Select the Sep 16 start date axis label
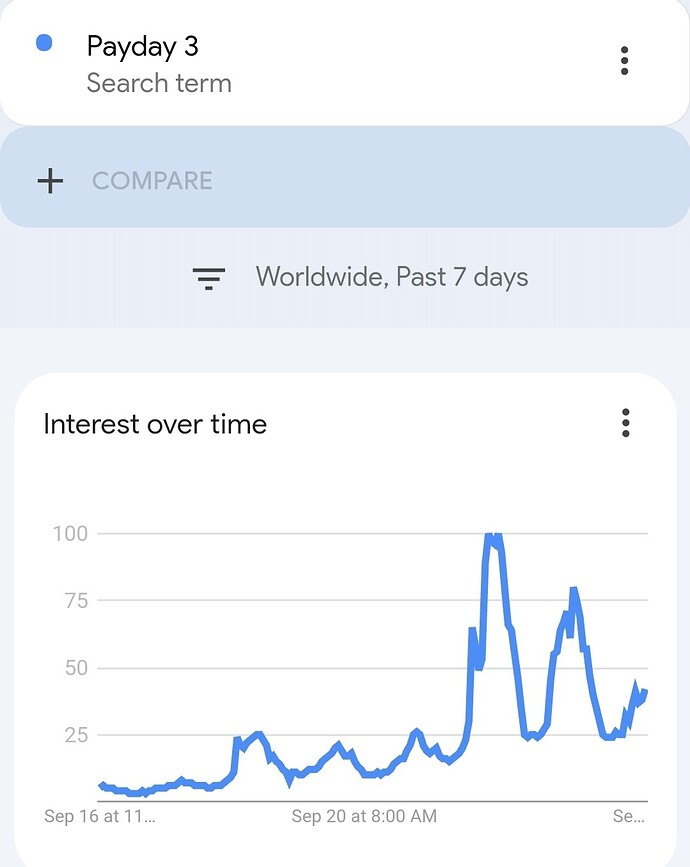Viewport: 690px width, 867px height. pos(100,816)
